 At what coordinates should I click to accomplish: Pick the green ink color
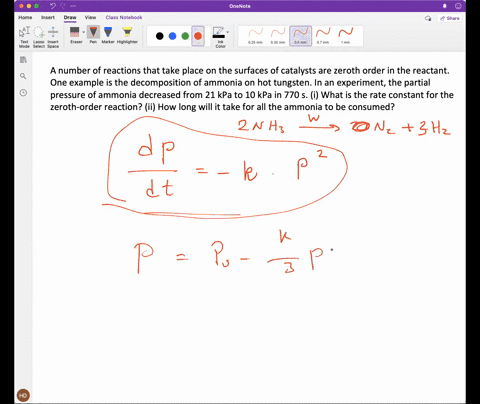[x=185, y=36]
